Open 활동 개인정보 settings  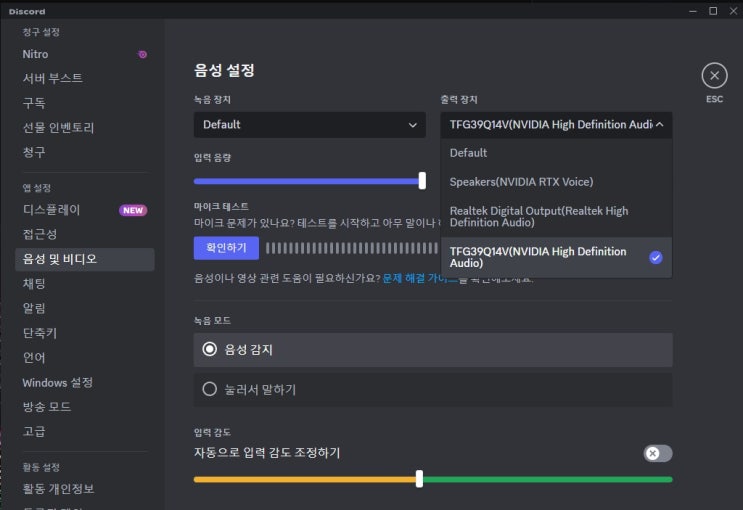pyautogui.click(x=84, y=489)
